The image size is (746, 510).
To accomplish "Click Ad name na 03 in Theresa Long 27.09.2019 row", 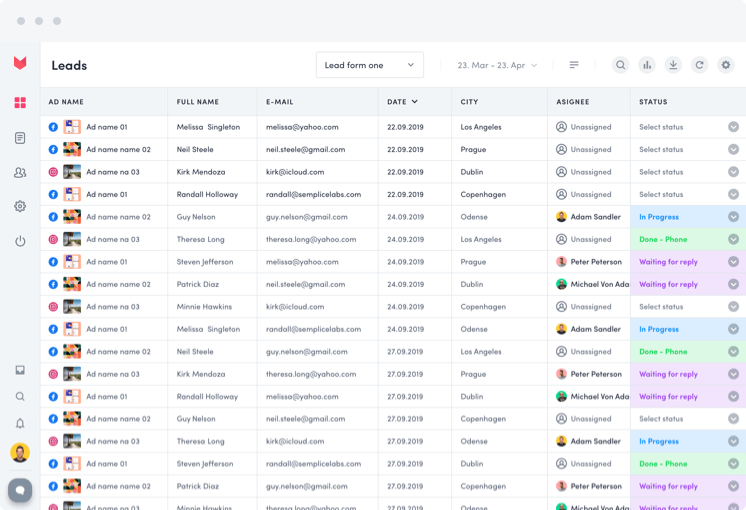I will 113,441.
